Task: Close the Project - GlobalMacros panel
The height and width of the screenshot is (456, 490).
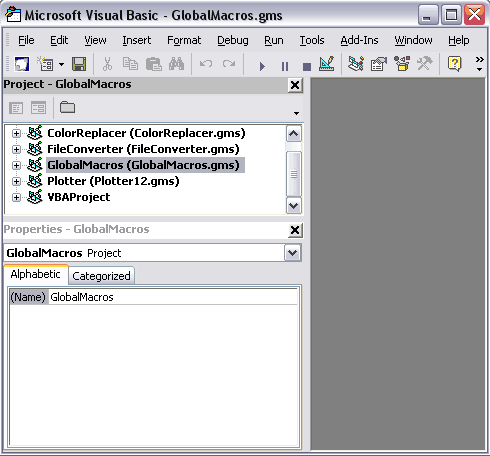Action: tap(295, 85)
